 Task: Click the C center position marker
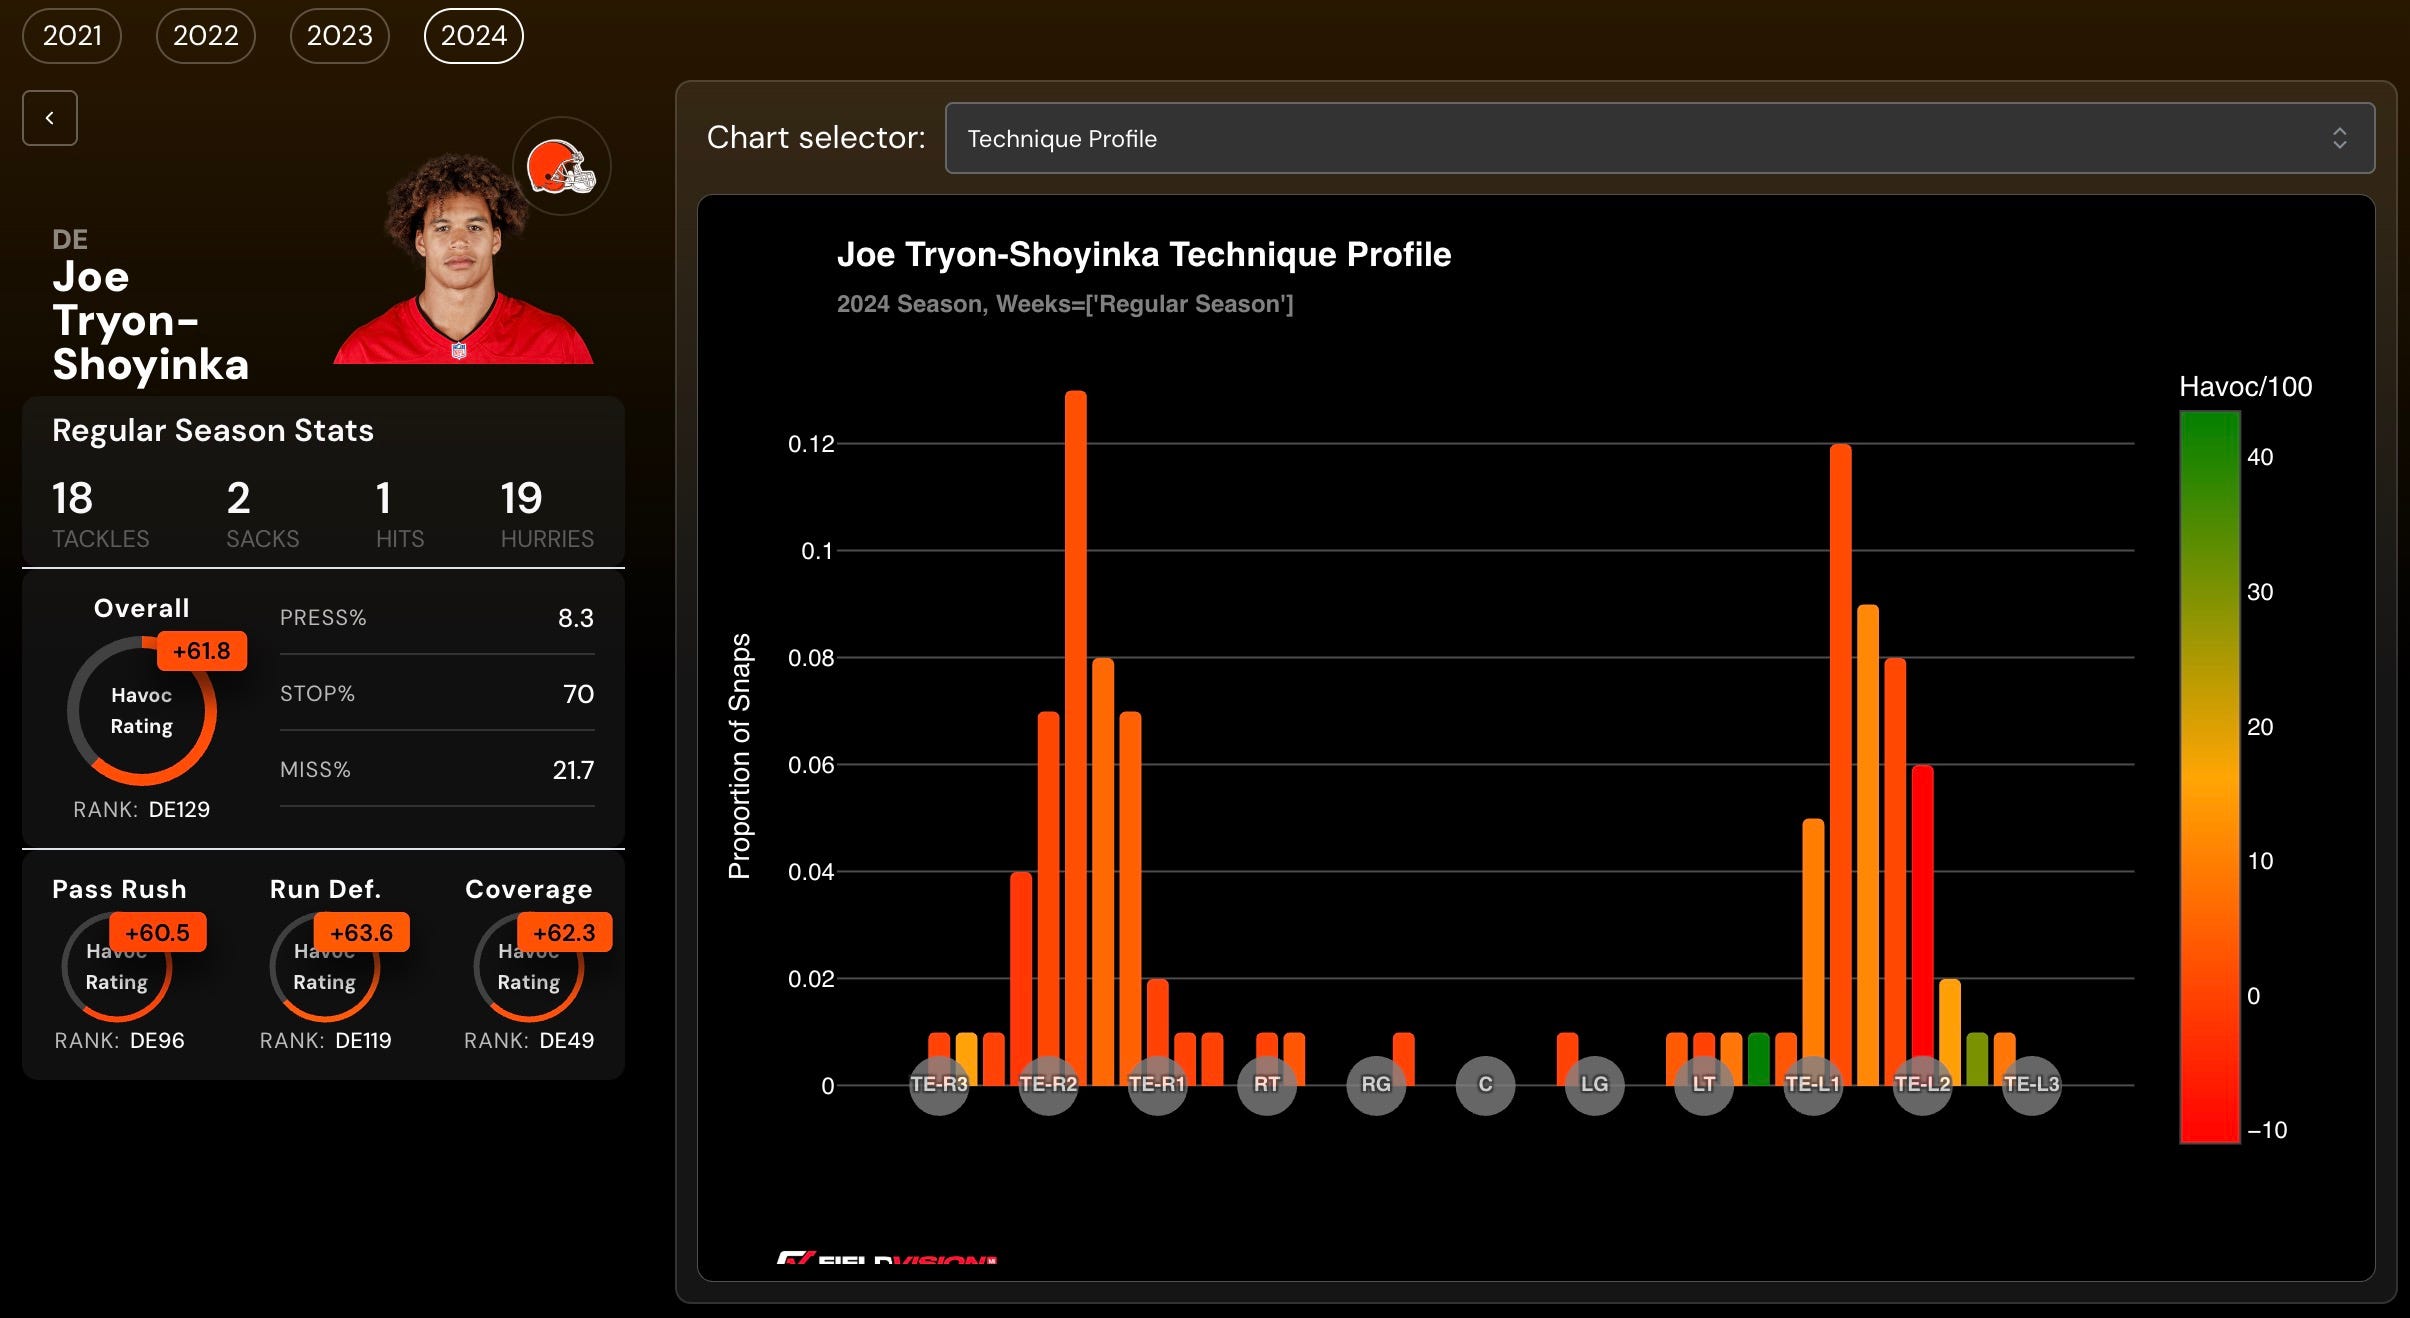1485,1085
